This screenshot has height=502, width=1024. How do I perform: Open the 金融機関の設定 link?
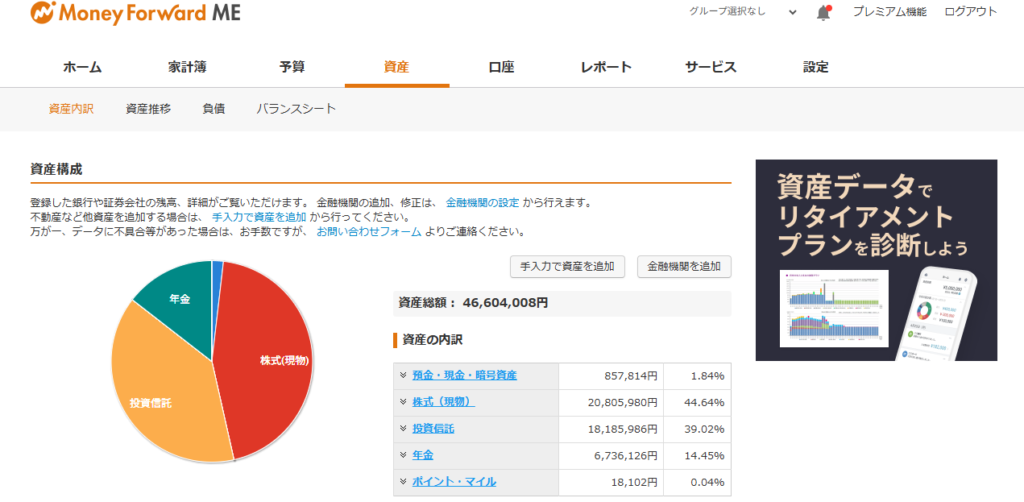(x=482, y=202)
